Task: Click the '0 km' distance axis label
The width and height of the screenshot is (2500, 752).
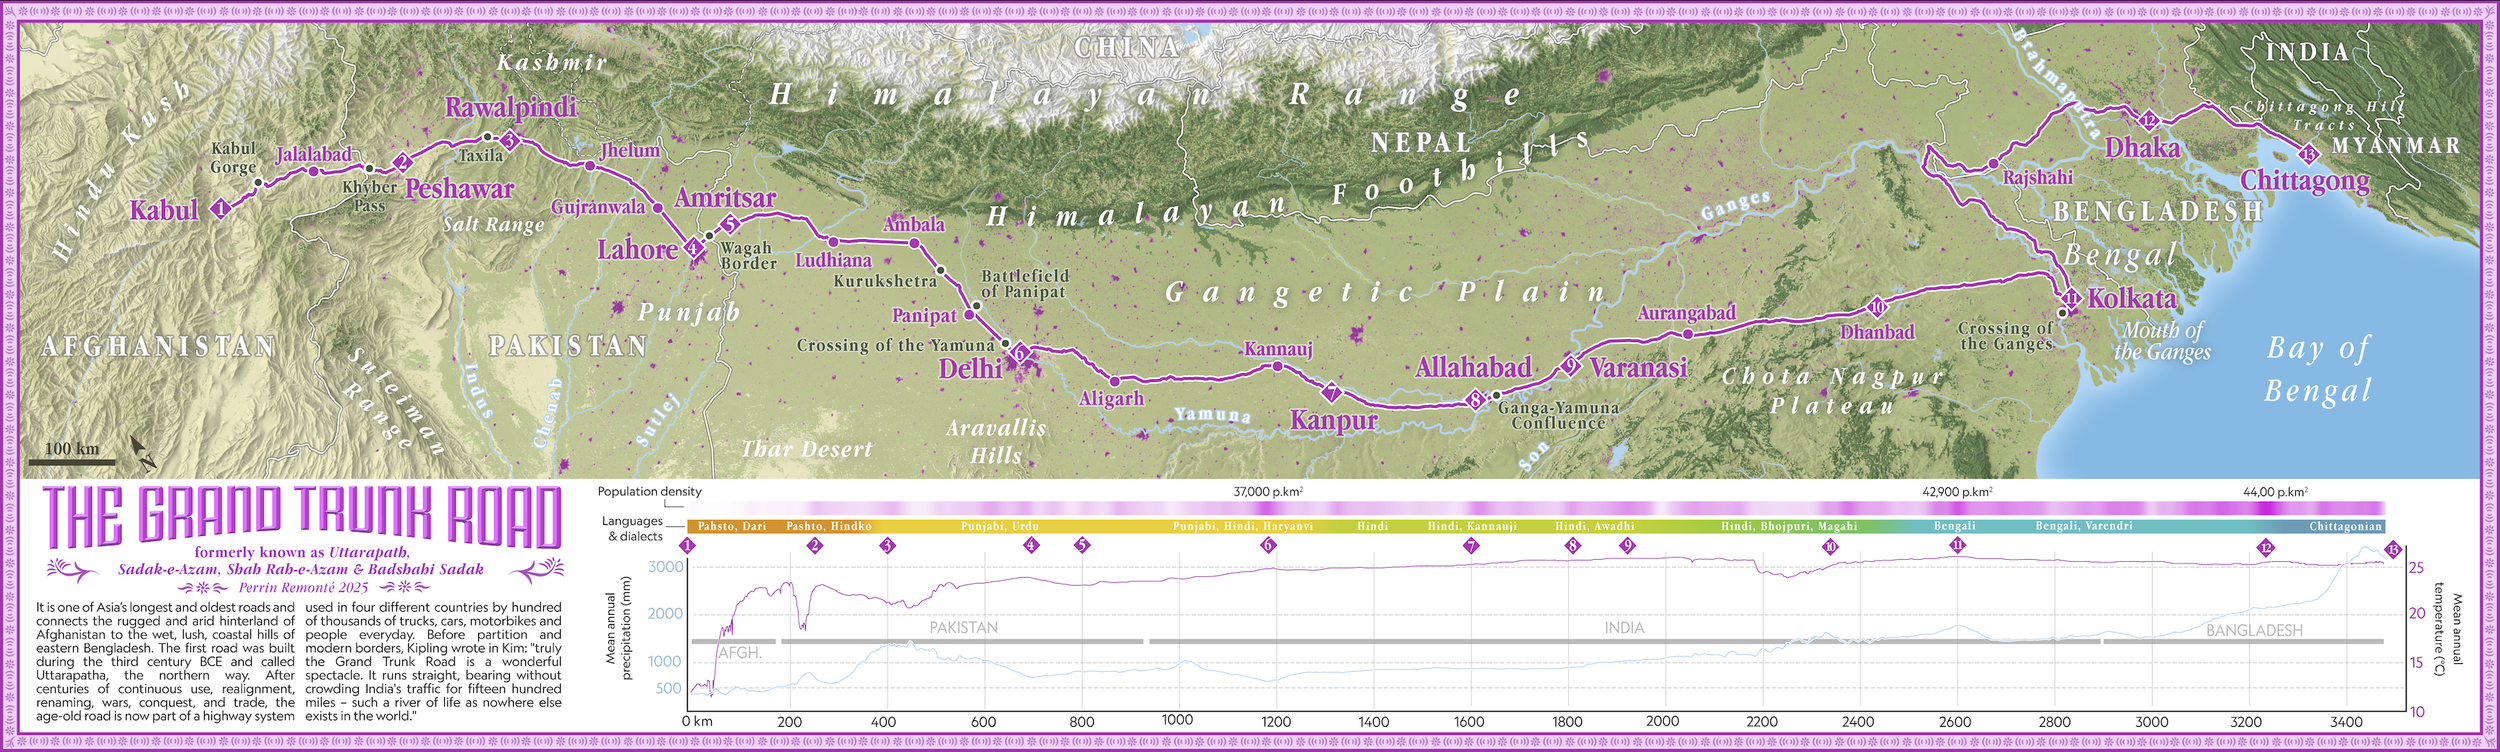Action: pyautogui.click(x=697, y=721)
